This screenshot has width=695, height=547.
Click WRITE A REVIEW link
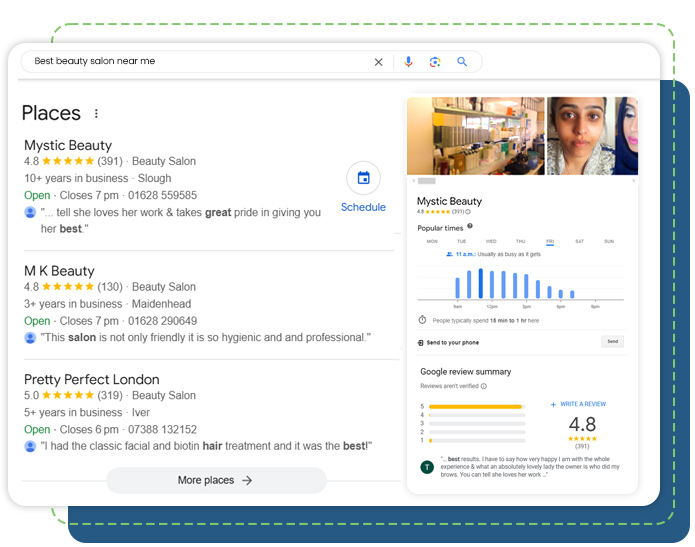(578, 404)
